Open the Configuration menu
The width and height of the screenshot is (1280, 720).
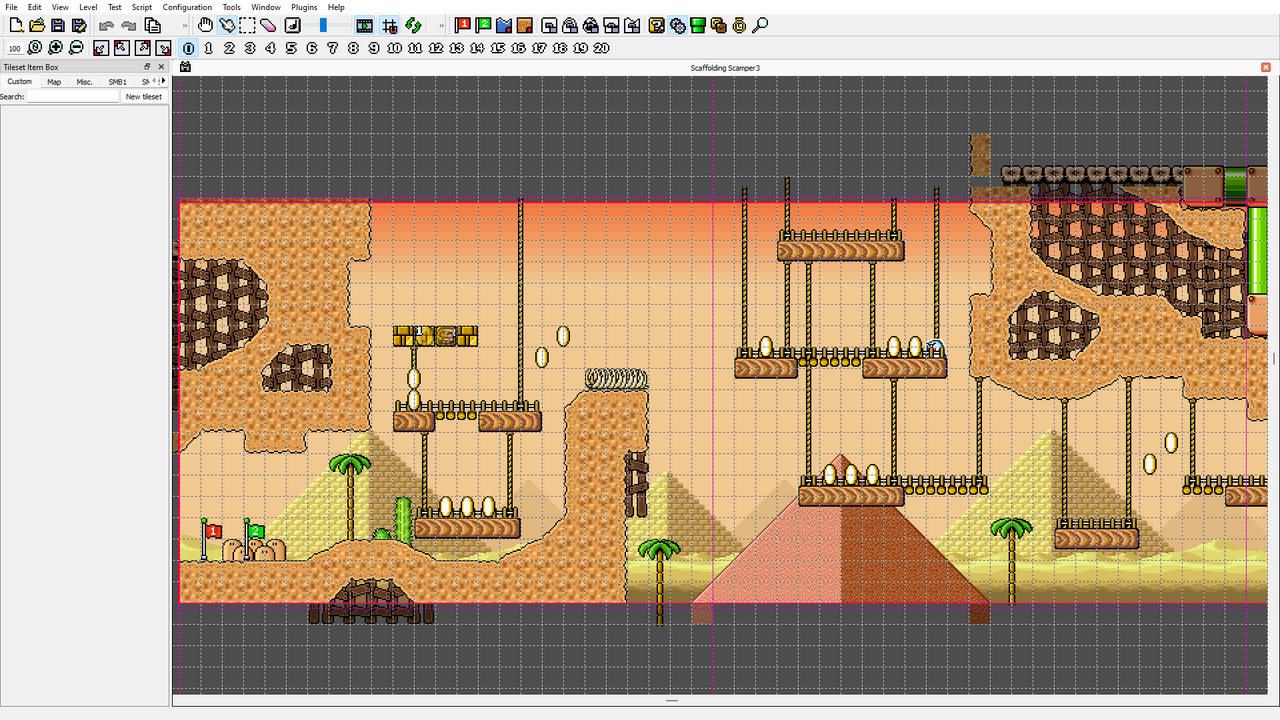[x=187, y=7]
